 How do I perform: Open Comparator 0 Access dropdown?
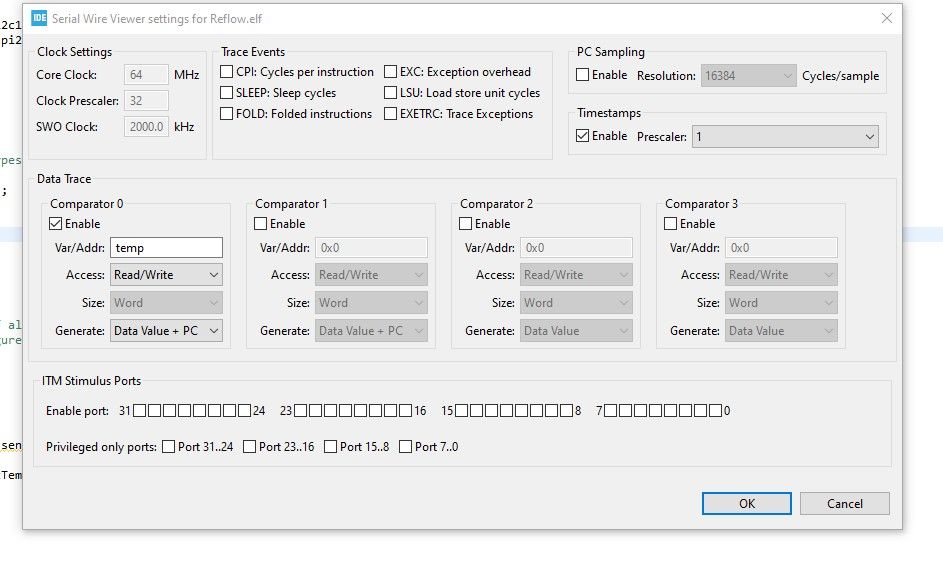pyautogui.click(x=167, y=275)
